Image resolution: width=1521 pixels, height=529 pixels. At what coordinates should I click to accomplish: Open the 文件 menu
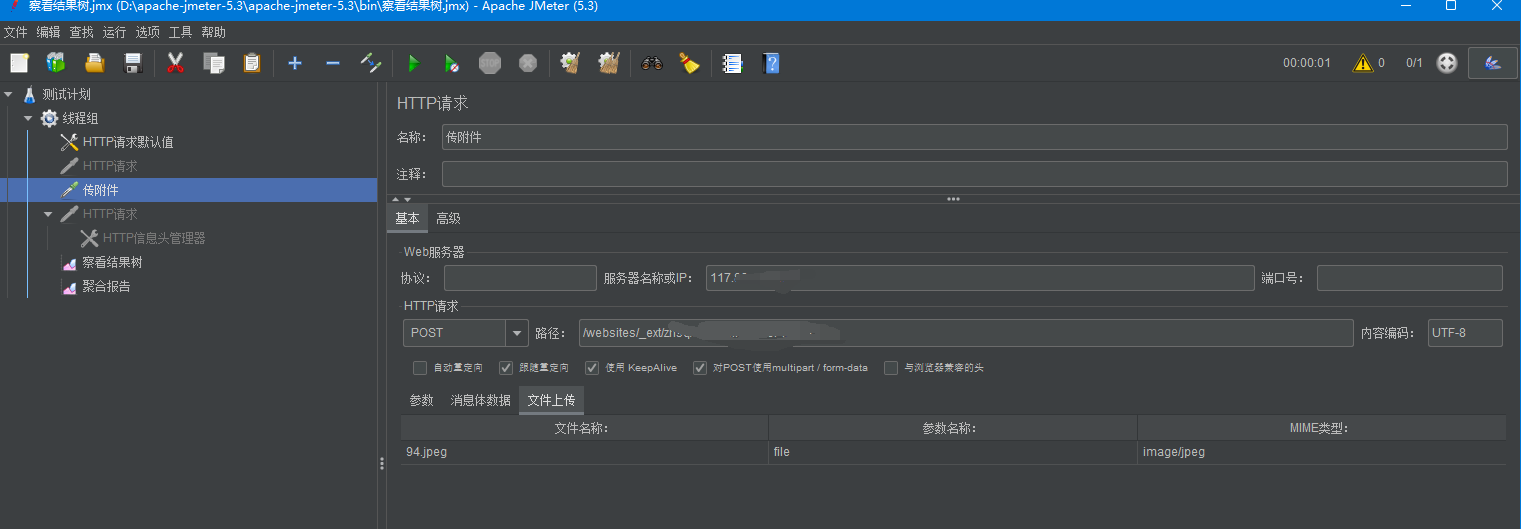coord(16,32)
